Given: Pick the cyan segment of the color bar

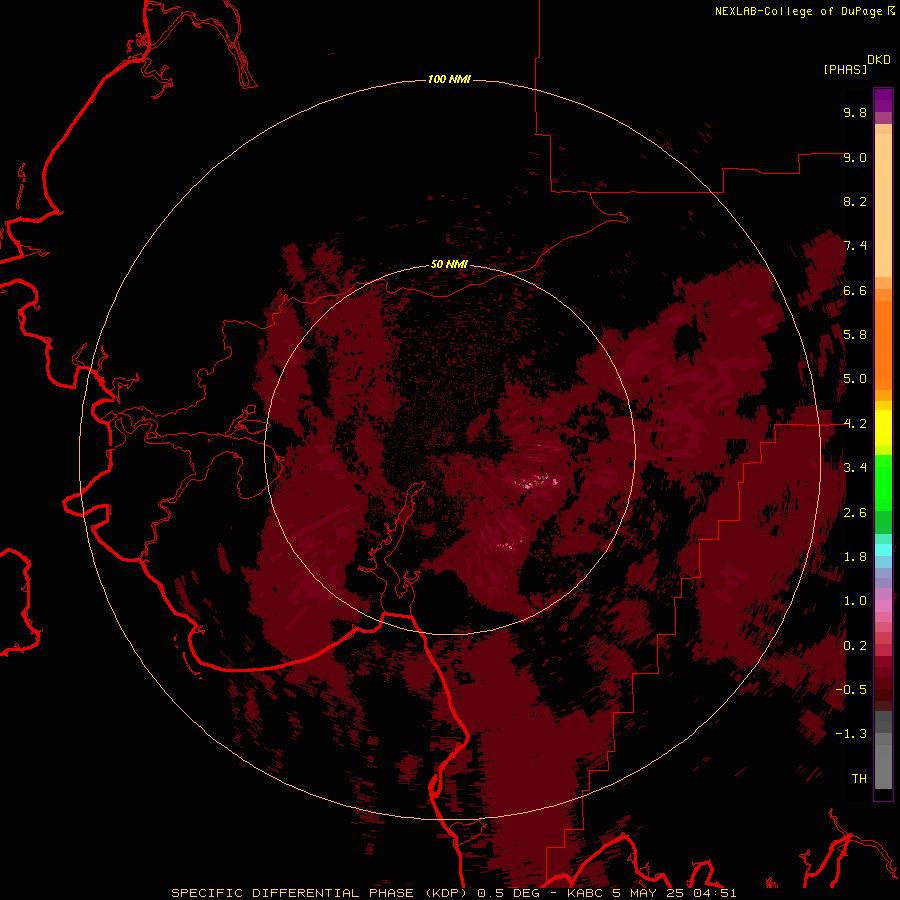Looking at the screenshot, I should 883,550.
